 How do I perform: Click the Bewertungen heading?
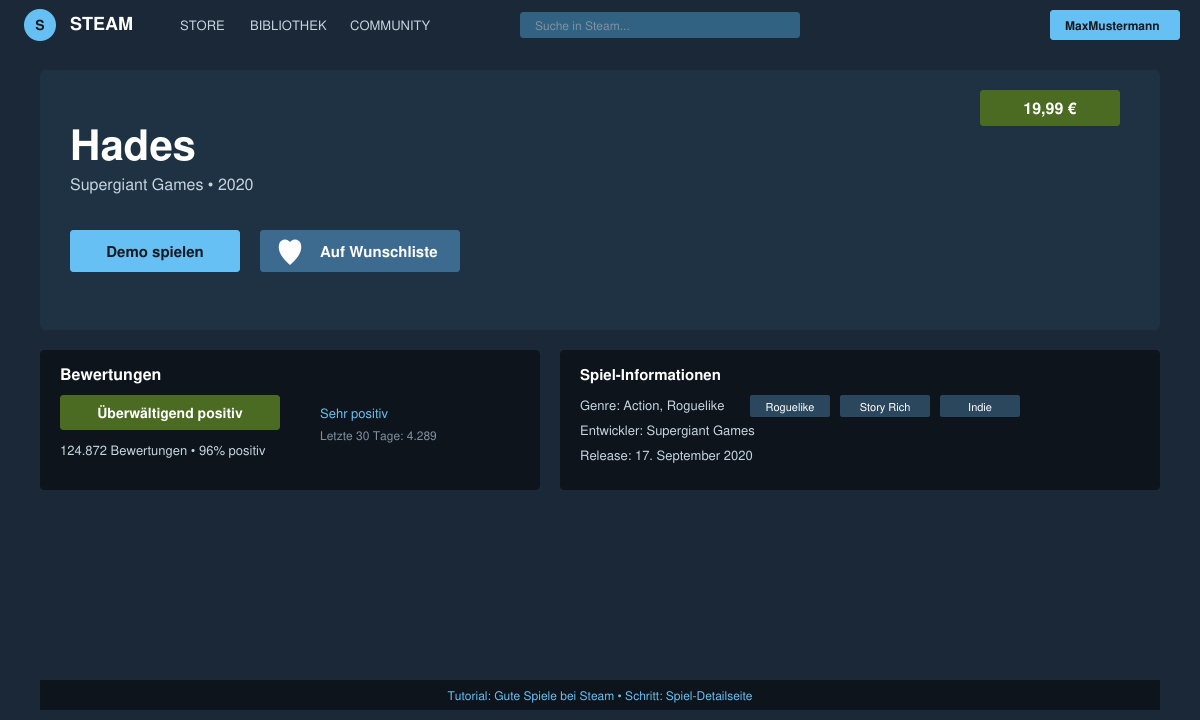[x=111, y=375]
